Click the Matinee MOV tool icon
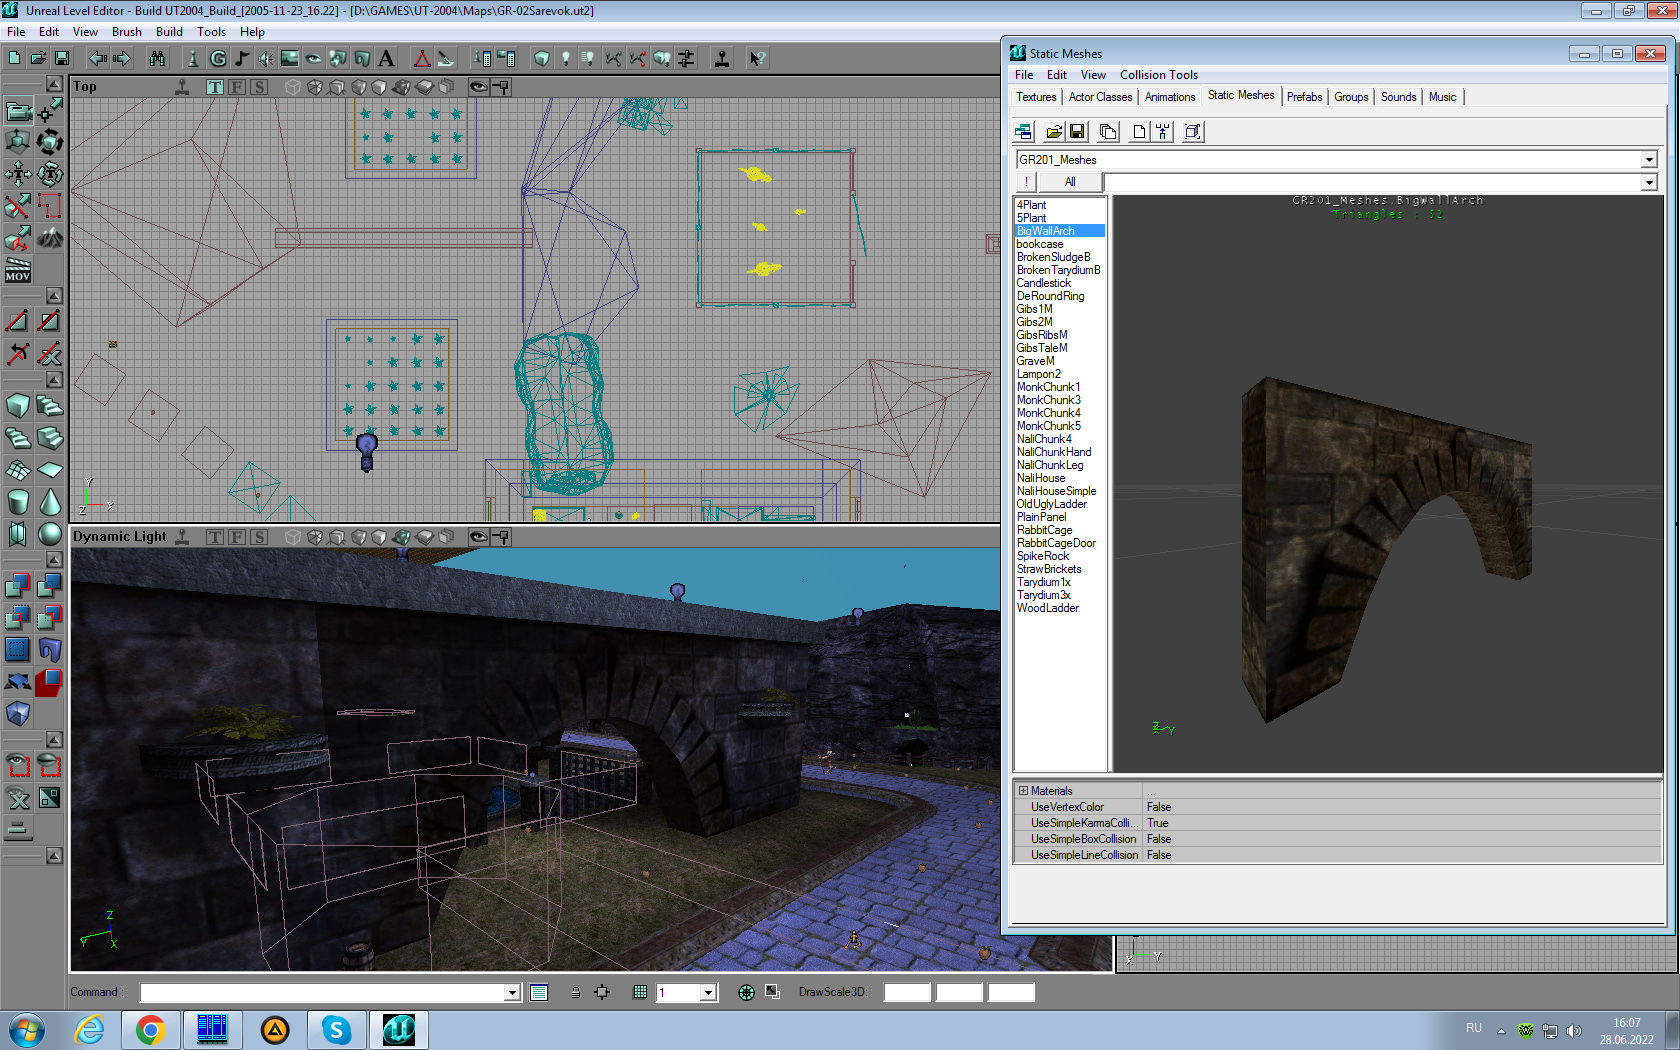1680x1050 pixels. tap(18, 270)
